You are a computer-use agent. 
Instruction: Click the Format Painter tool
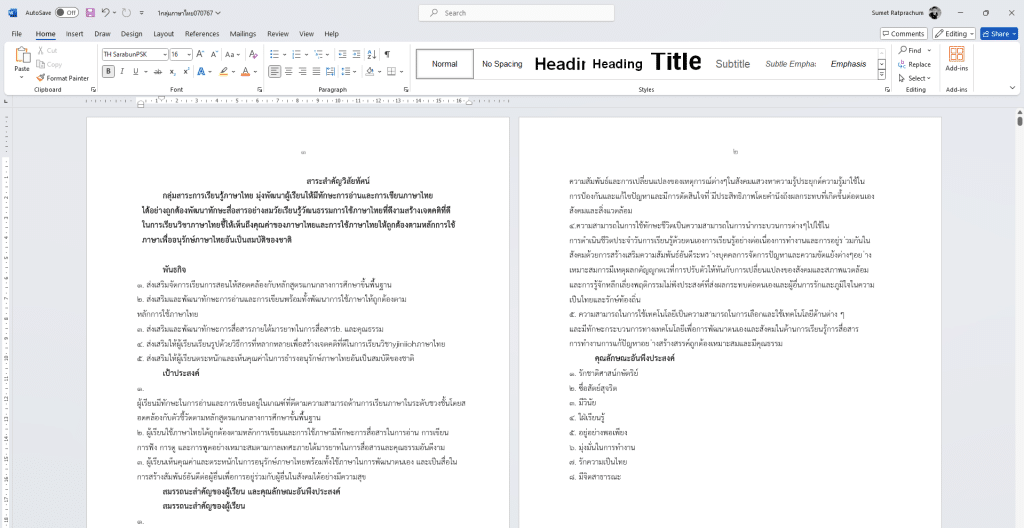tap(63, 77)
